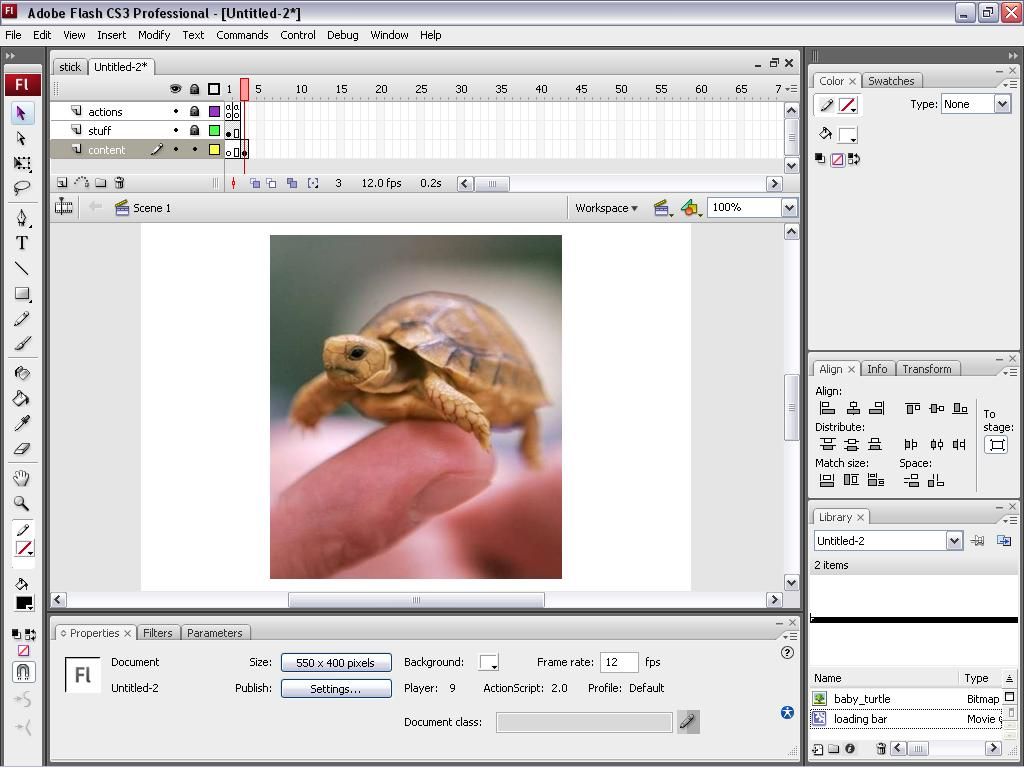Open the color Type dropdown

click(1002, 104)
